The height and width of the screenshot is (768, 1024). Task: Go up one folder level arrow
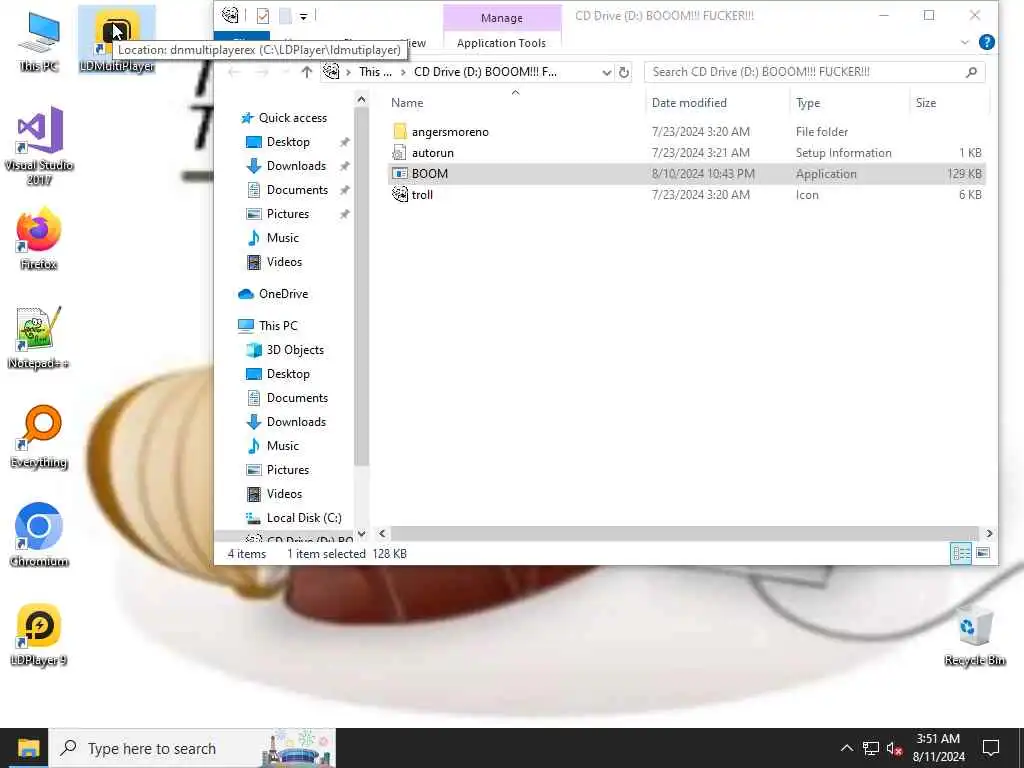pos(307,72)
